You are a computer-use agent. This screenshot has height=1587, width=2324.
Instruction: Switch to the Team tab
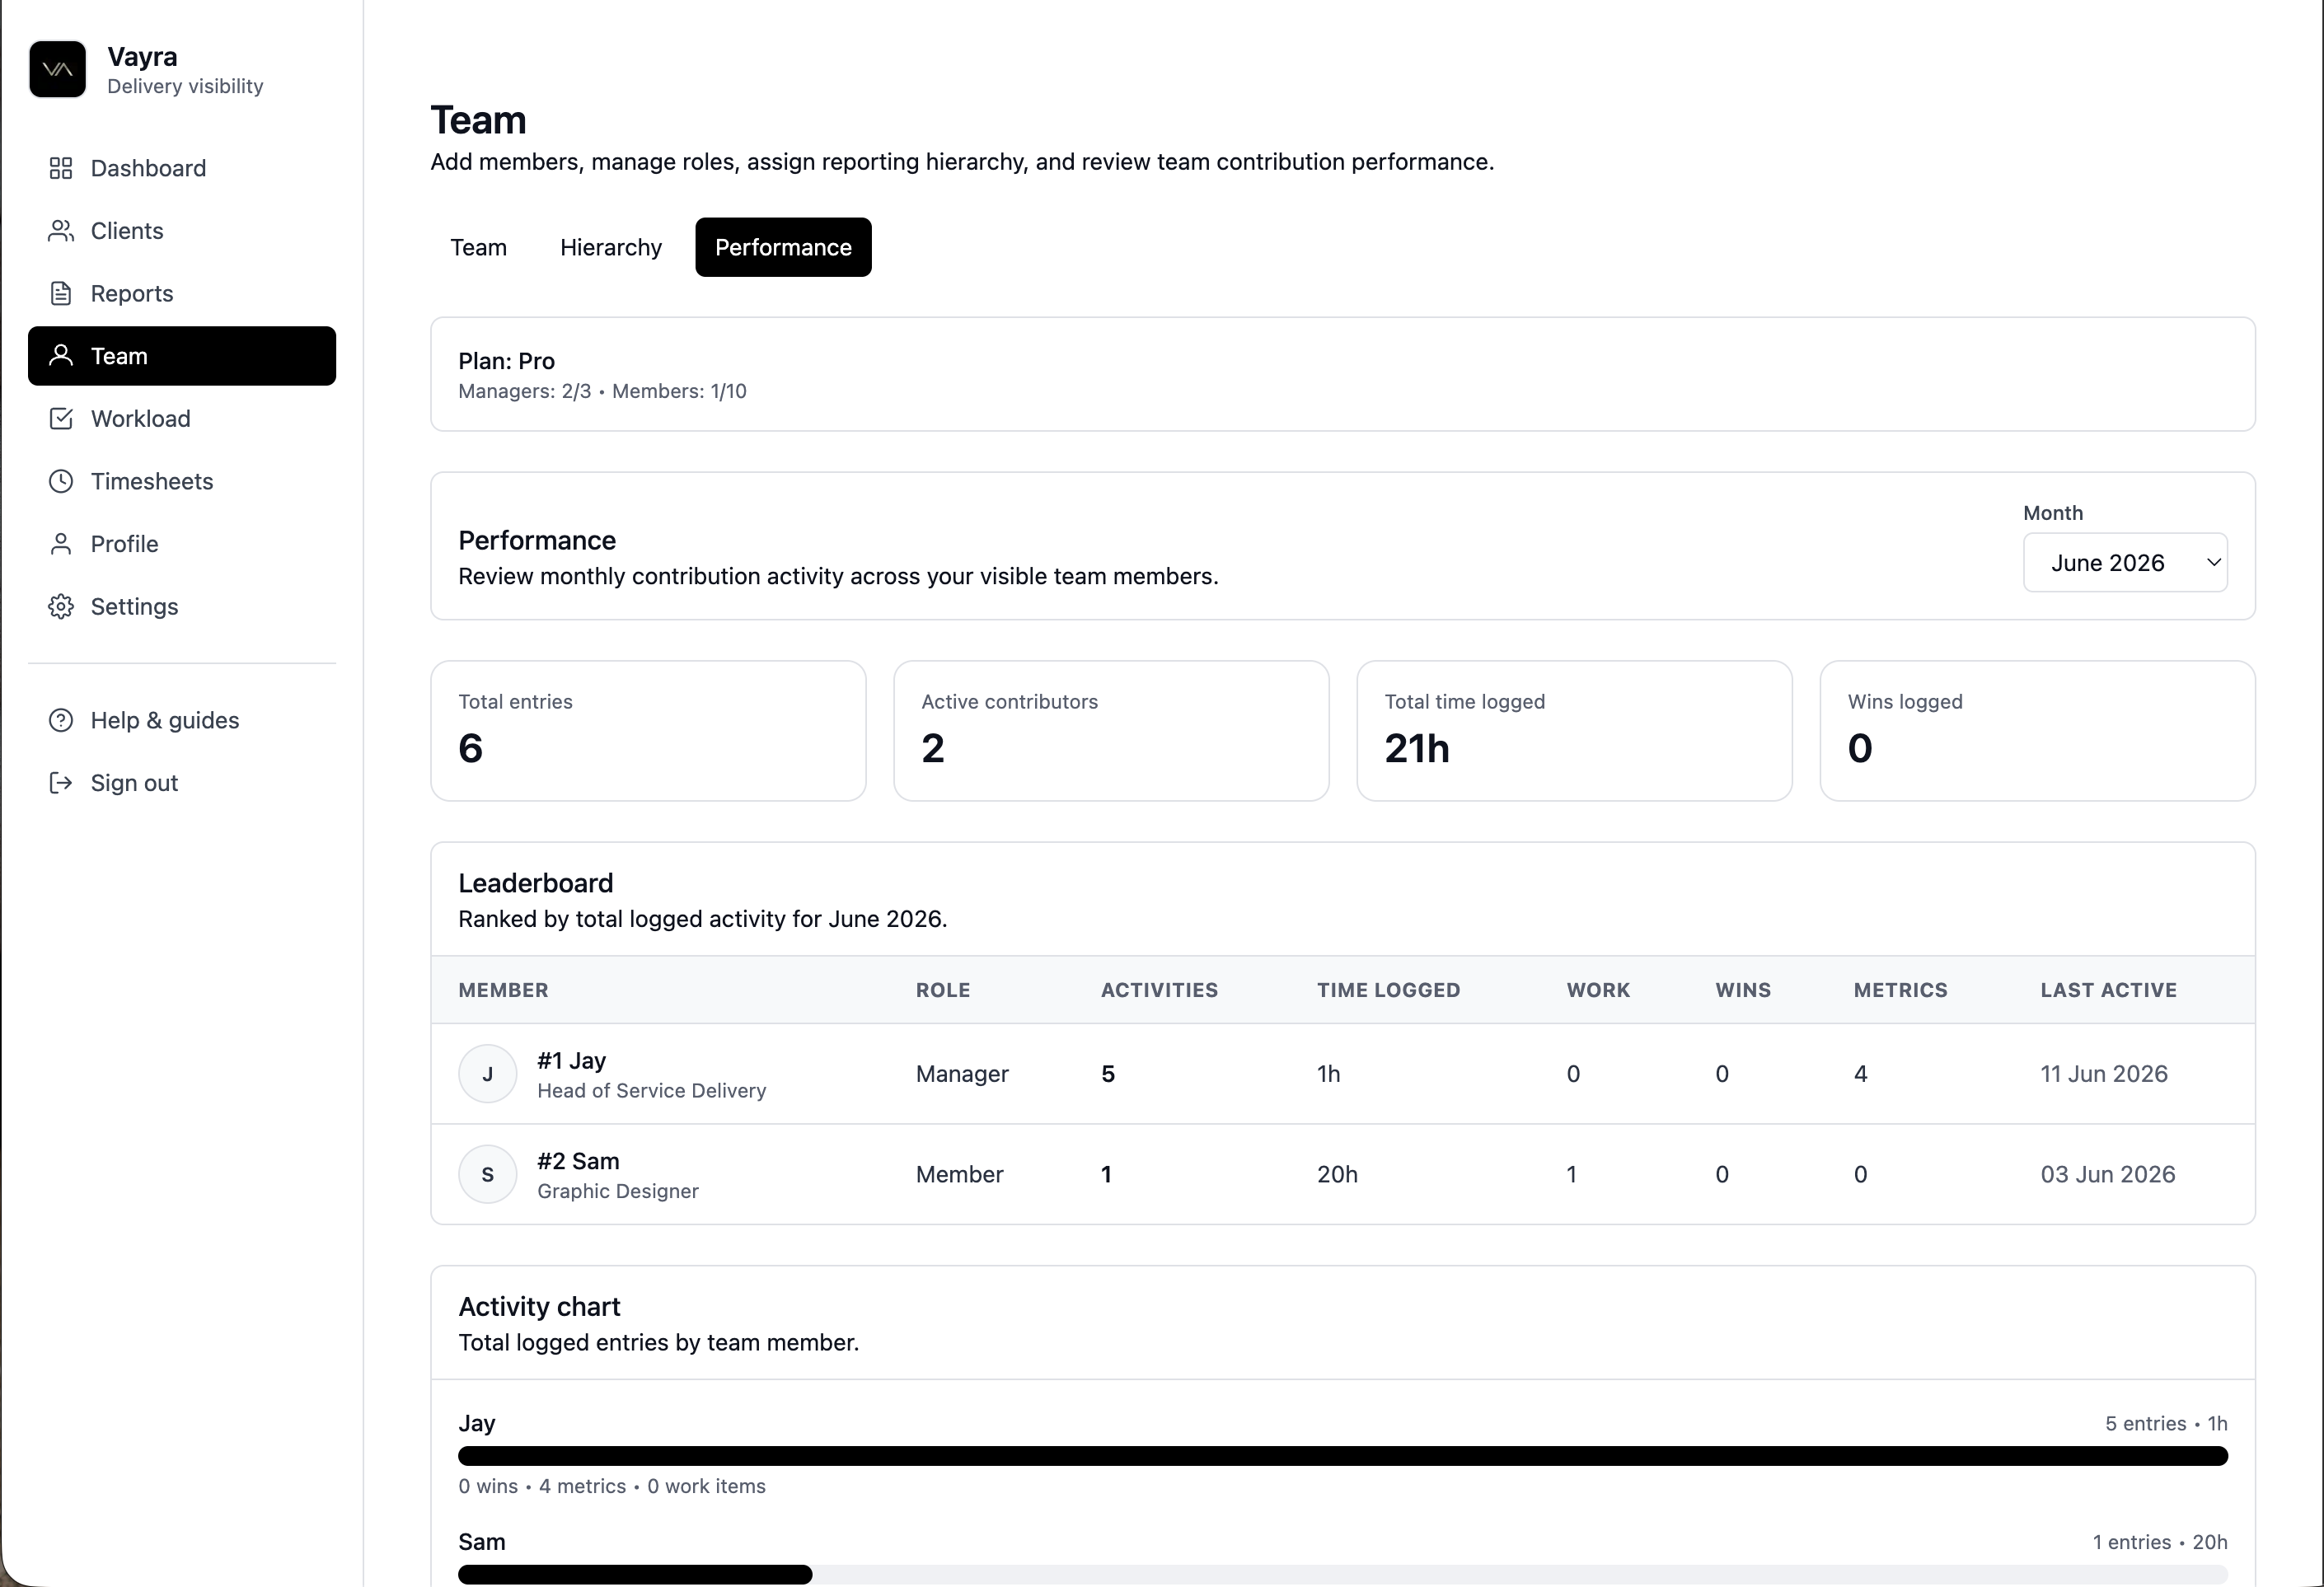pyautogui.click(x=478, y=247)
